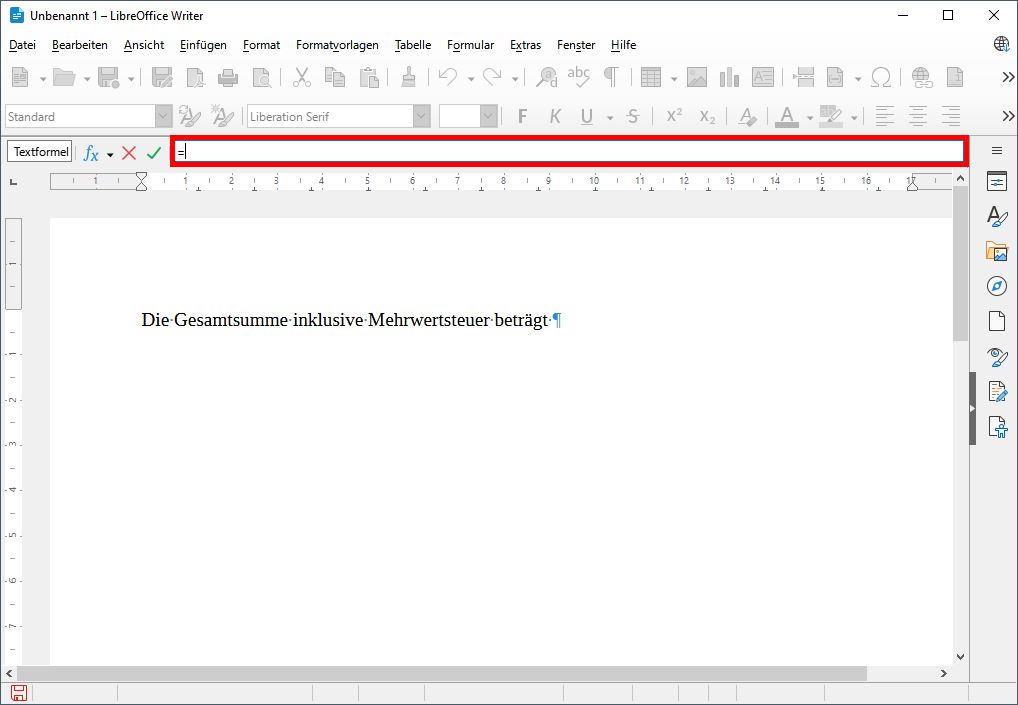Image resolution: width=1018 pixels, height=705 pixels.
Task: Open the Liberation Serif font name dropdown
Action: click(420, 116)
